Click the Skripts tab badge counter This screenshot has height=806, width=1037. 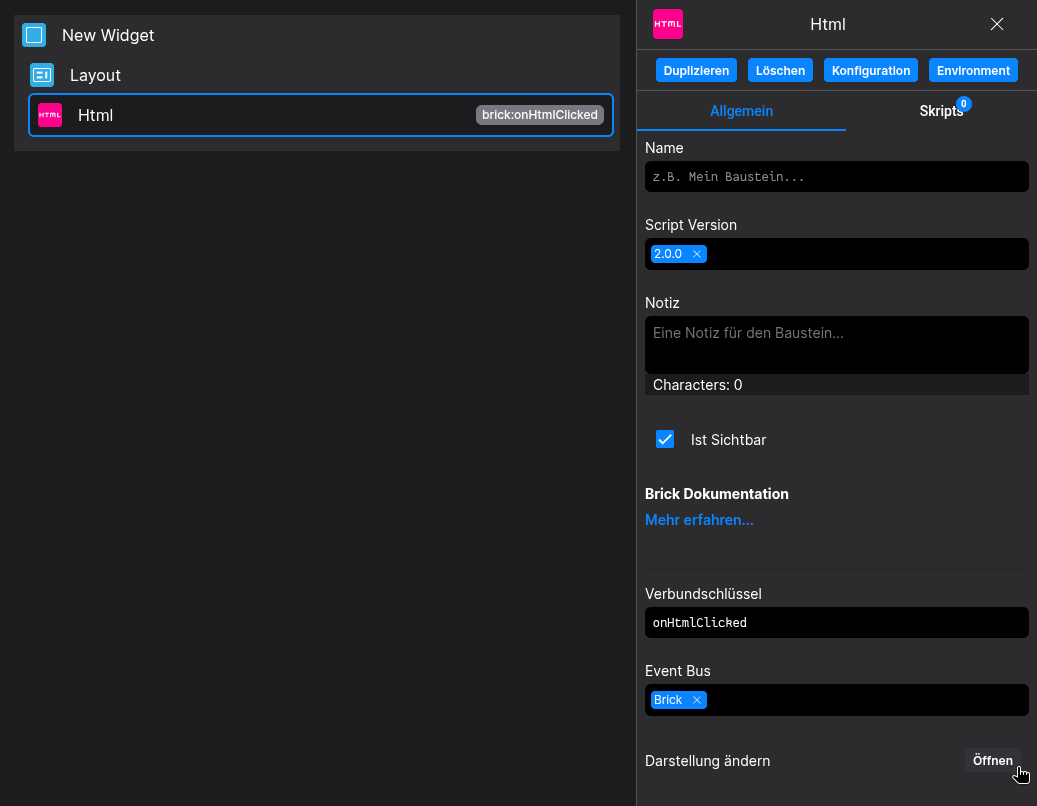coord(963,103)
